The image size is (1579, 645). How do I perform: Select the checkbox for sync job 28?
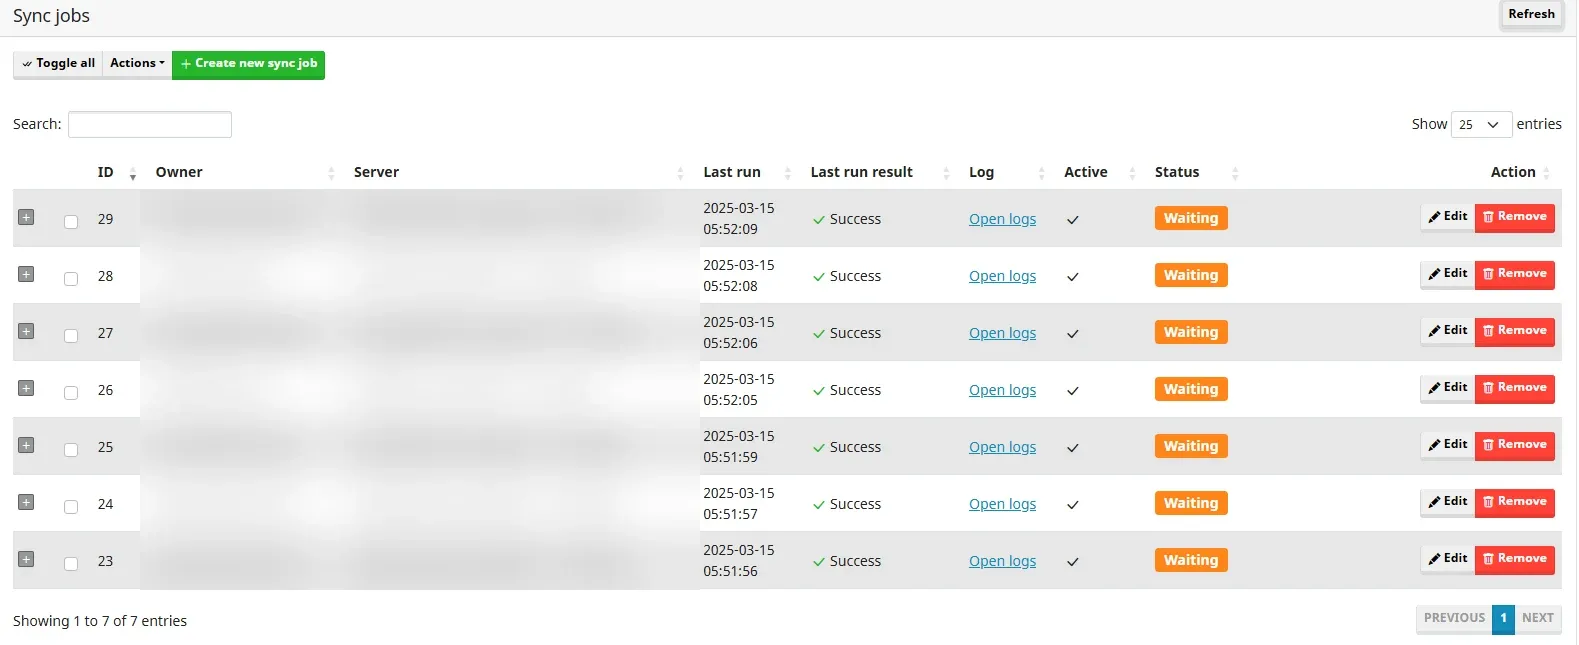[71, 278]
